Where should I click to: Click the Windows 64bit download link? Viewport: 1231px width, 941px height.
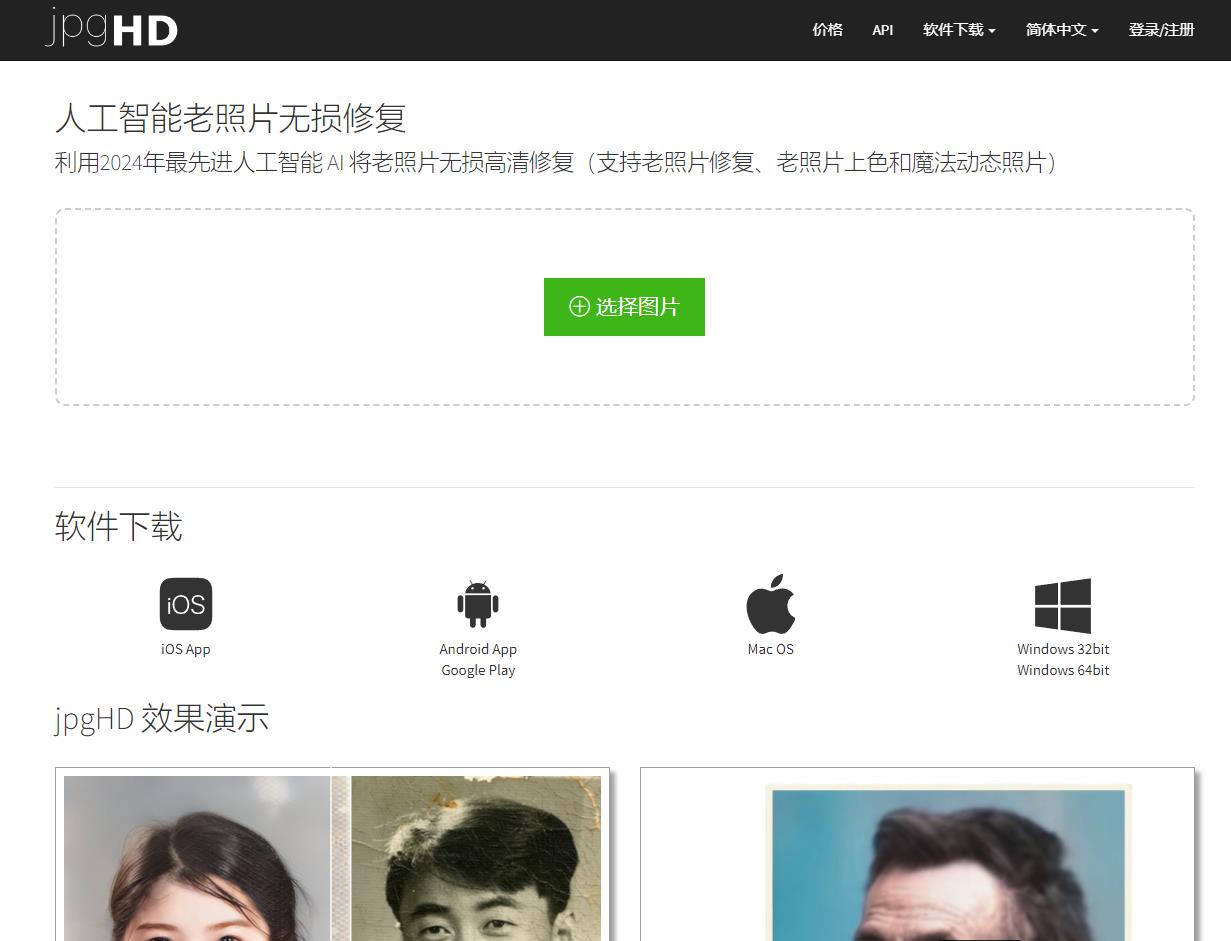[1062, 670]
